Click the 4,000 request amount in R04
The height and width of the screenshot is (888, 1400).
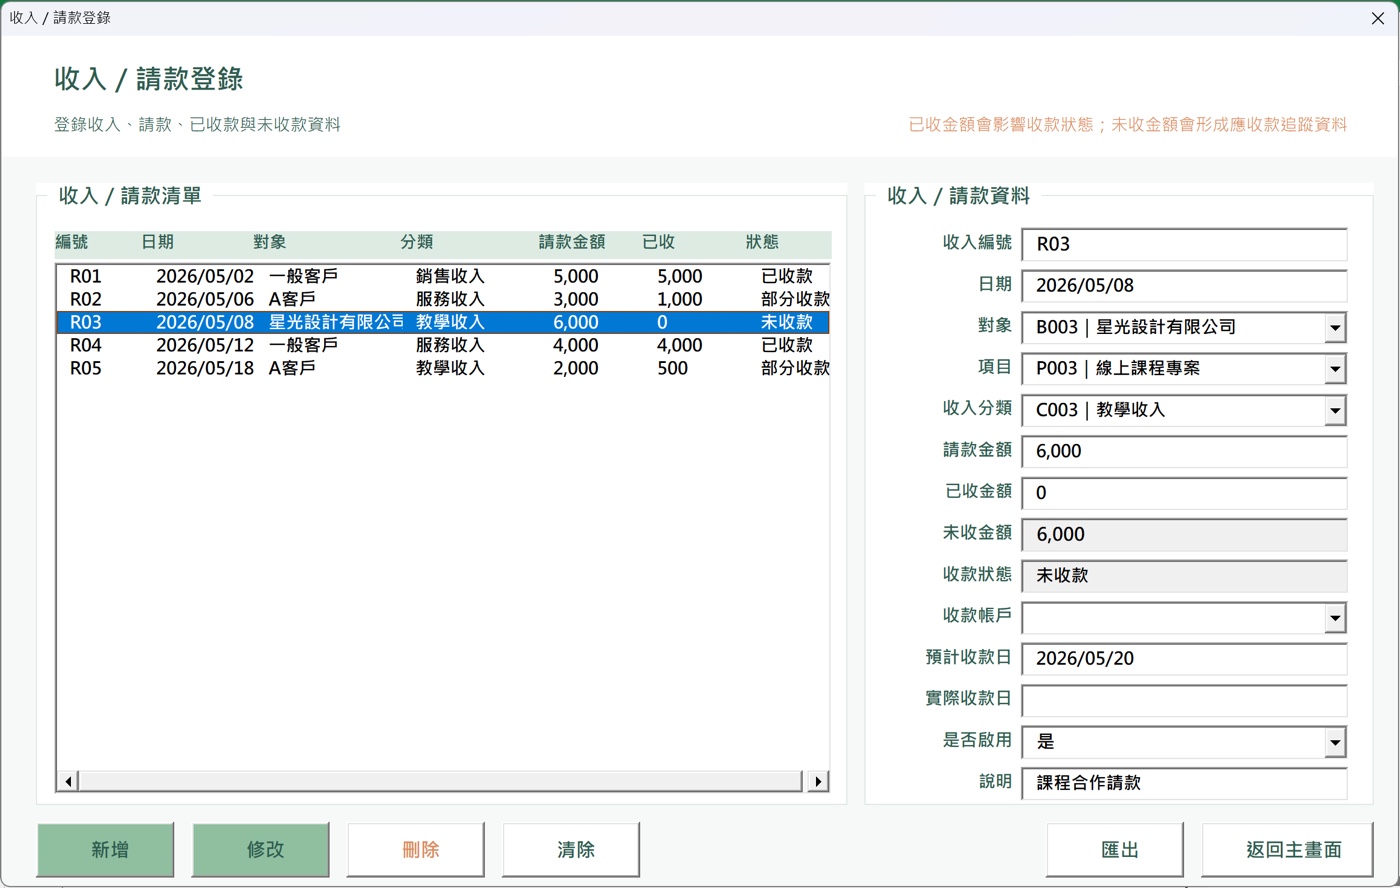[x=576, y=345]
